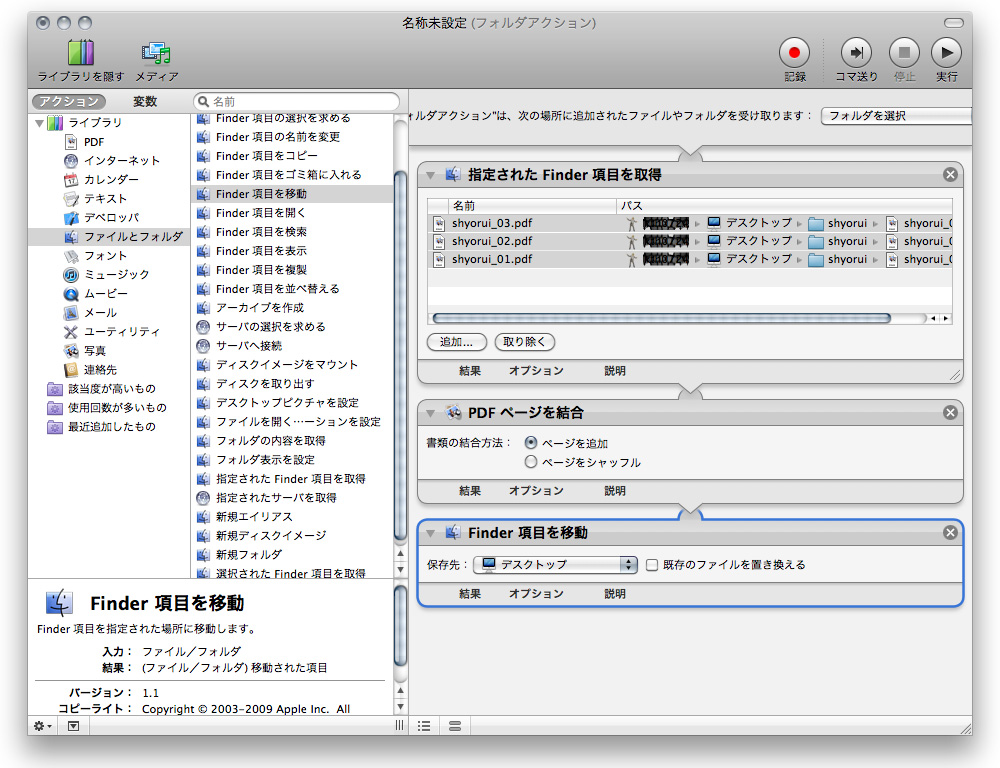Collapse the PDF ページを結合 action
This screenshot has width=1000, height=768.
[x=430, y=413]
